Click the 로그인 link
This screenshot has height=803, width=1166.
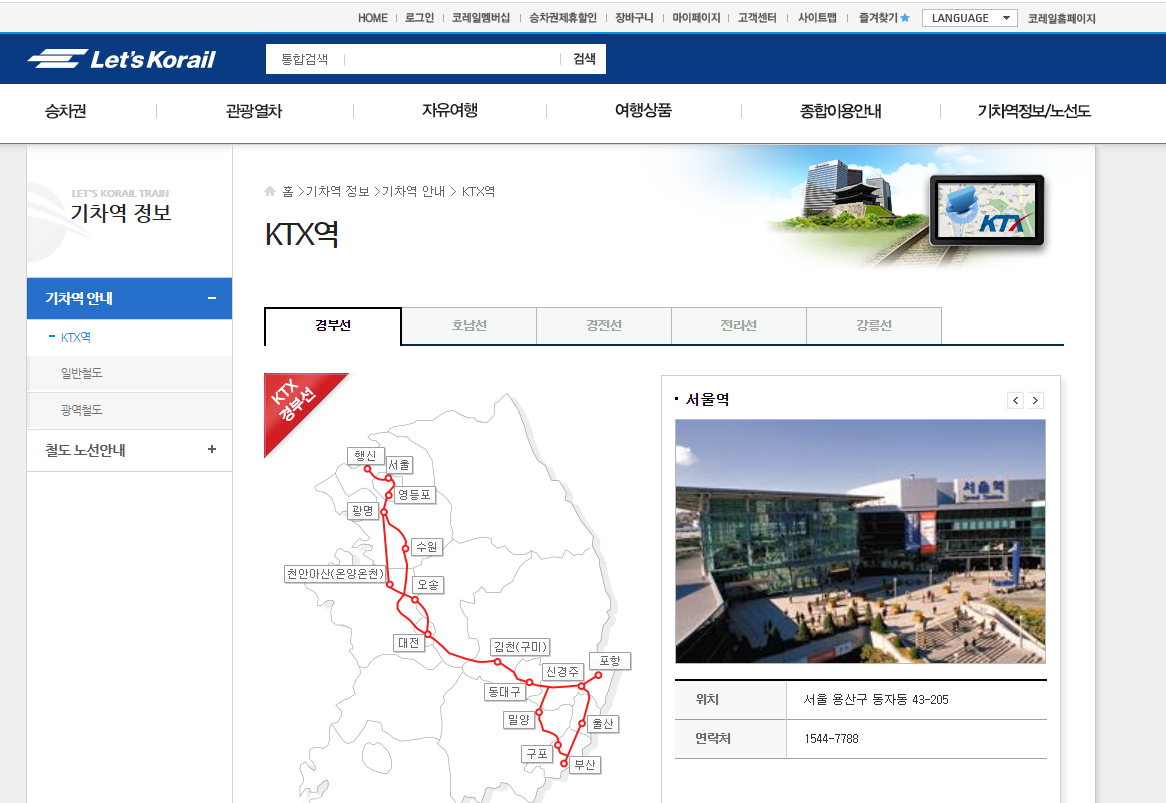pyautogui.click(x=419, y=18)
